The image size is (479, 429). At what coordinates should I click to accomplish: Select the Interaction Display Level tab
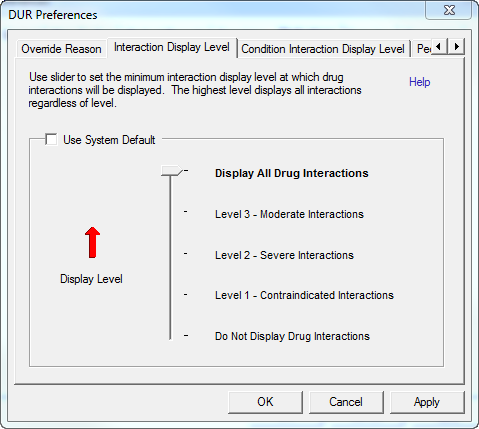pyautogui.click(x=172, y=47)
